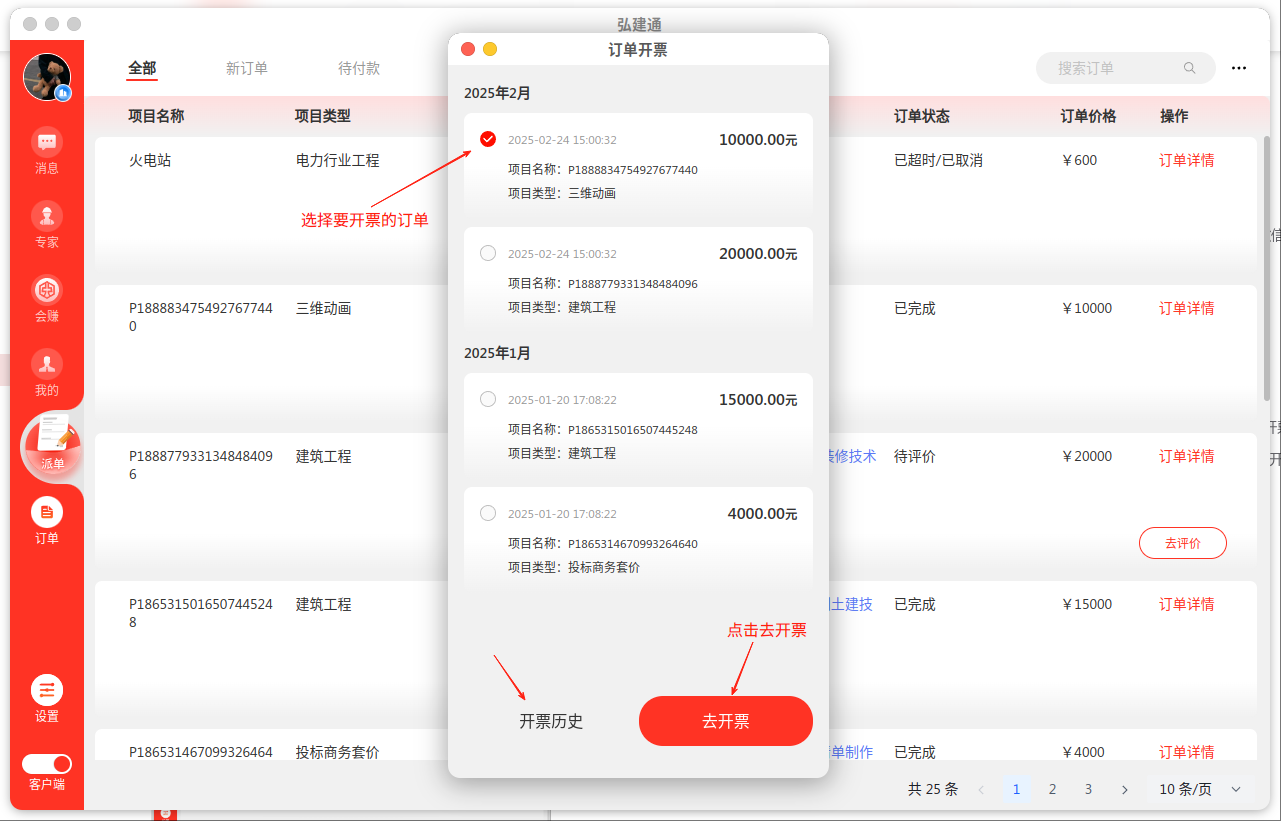Toggle the 客户端 client switch

click(47, 764)
